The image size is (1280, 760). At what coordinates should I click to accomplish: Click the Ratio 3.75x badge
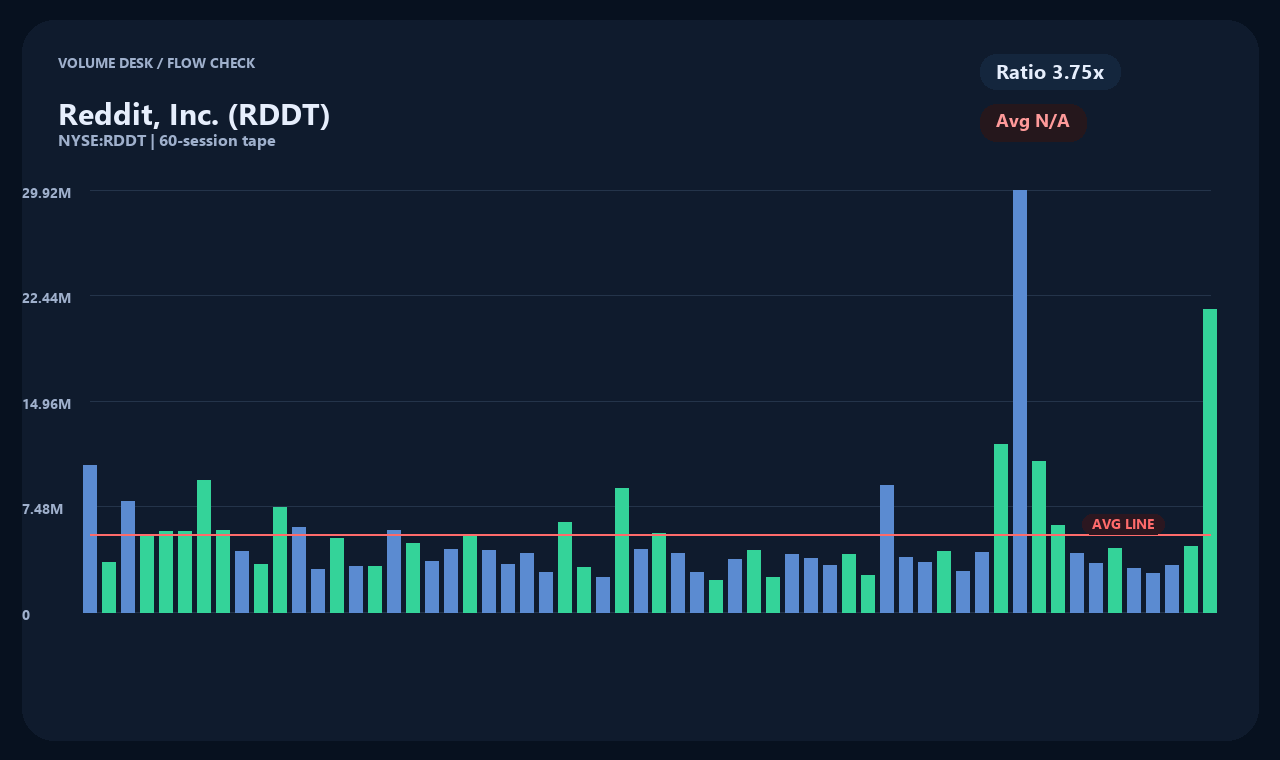pos(1050,72)
